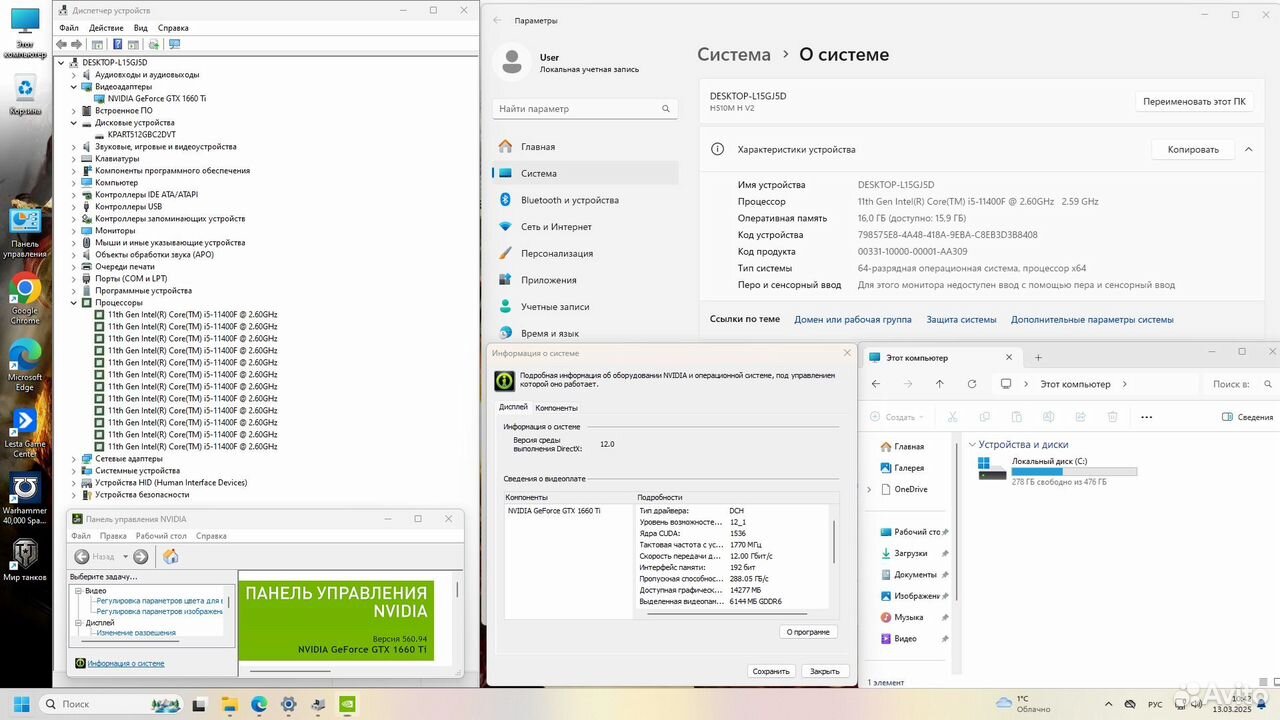Click the Windows Start button

pyautogui.click(x=21, y=704)
